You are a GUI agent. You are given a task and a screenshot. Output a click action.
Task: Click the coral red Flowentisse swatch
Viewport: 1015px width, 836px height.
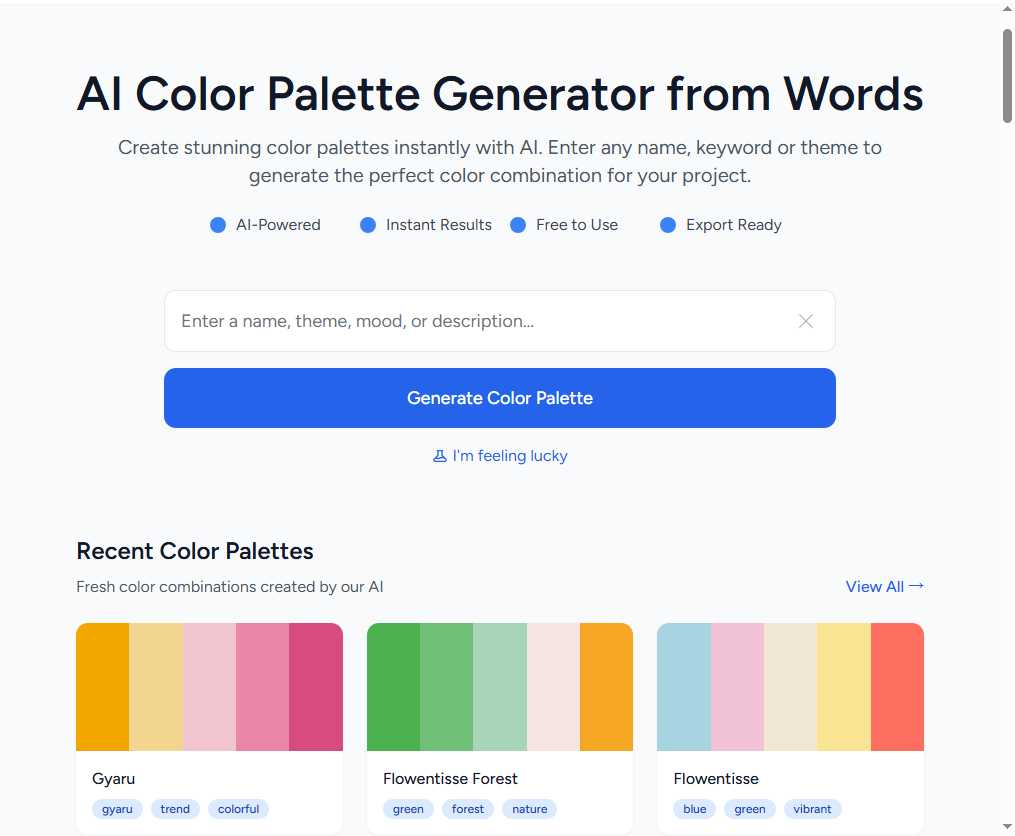(x=897, y=687)
